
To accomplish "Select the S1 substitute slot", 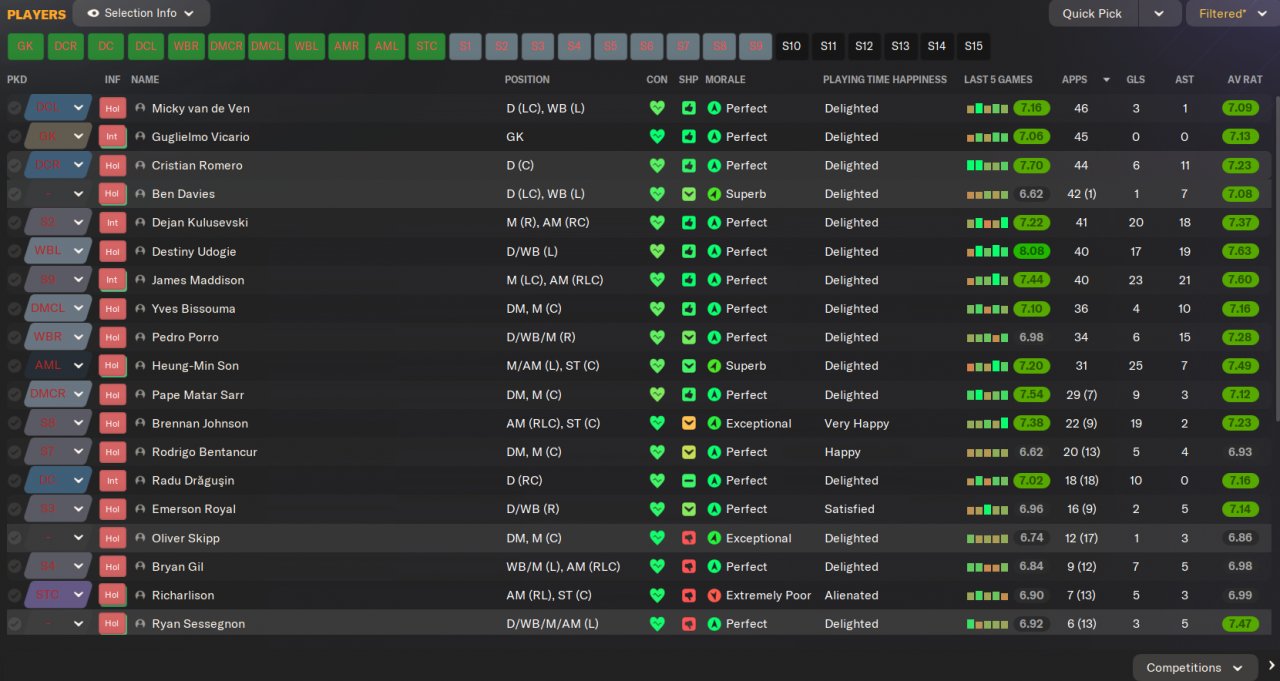I will 465,46.
